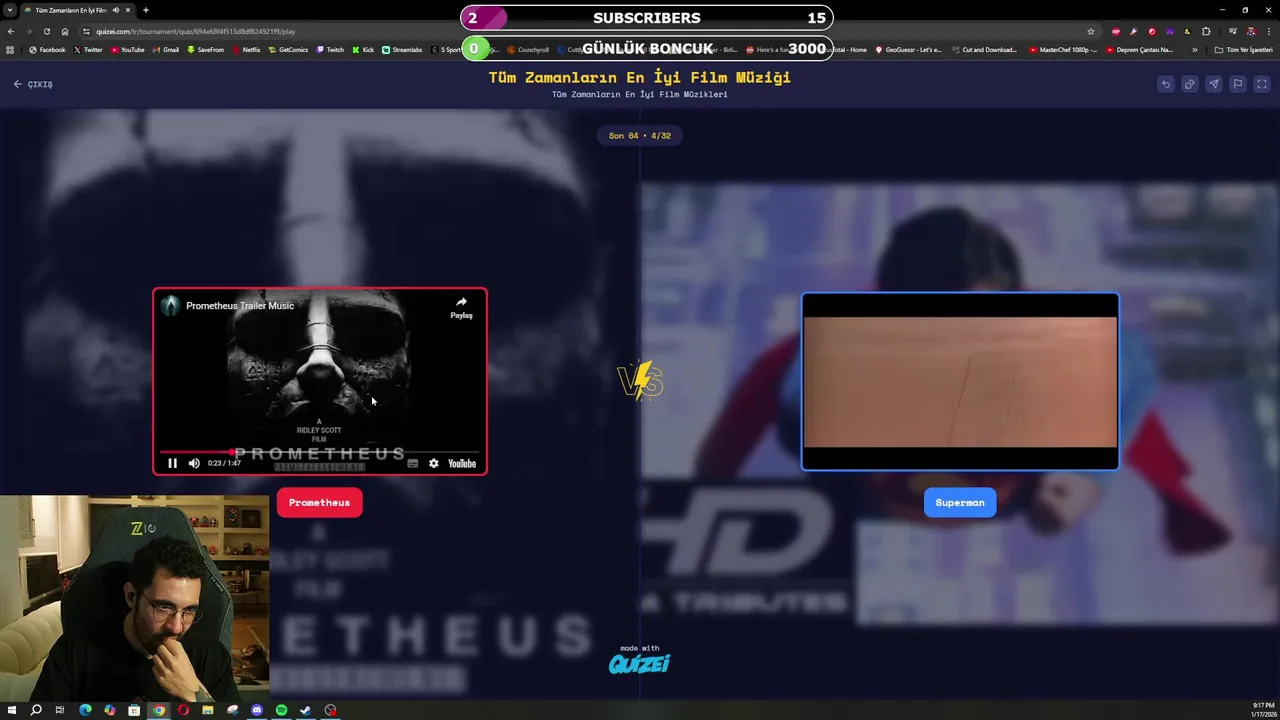The width and height of the screenshot is (1280, 720).
Task: Open the Cut and Download bookmark
Action: point(984,50)
